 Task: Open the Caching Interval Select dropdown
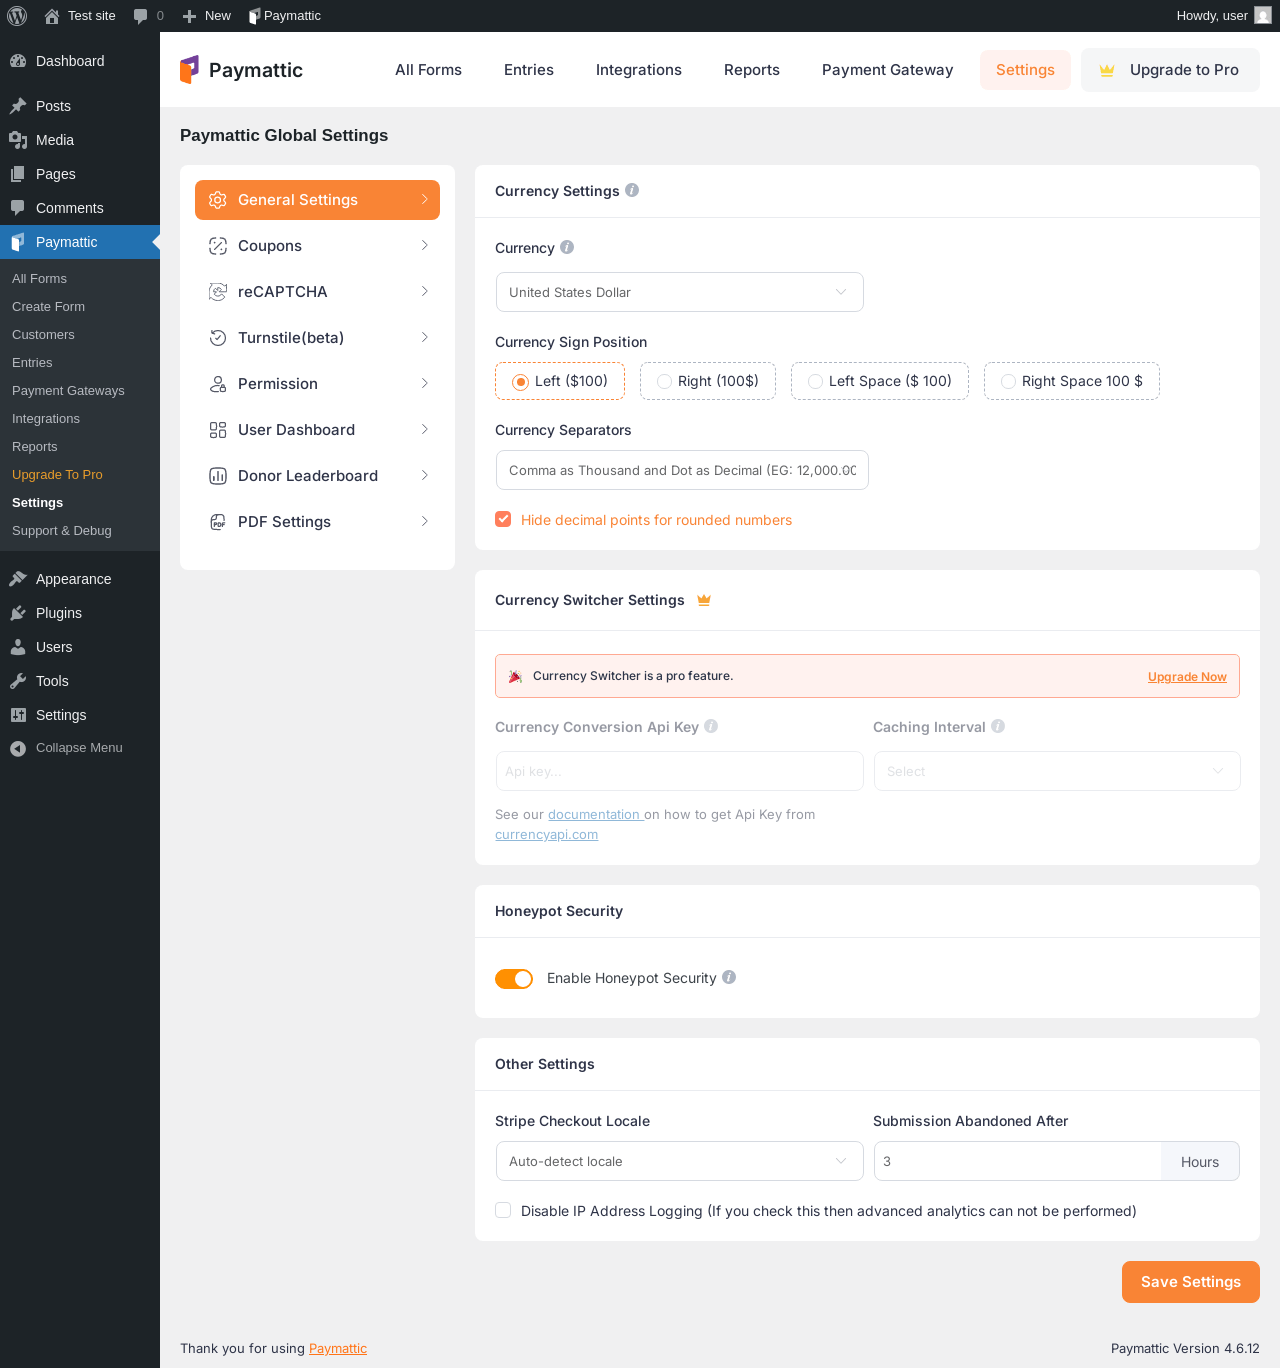pyautogui.click(x=1057, y=771)
